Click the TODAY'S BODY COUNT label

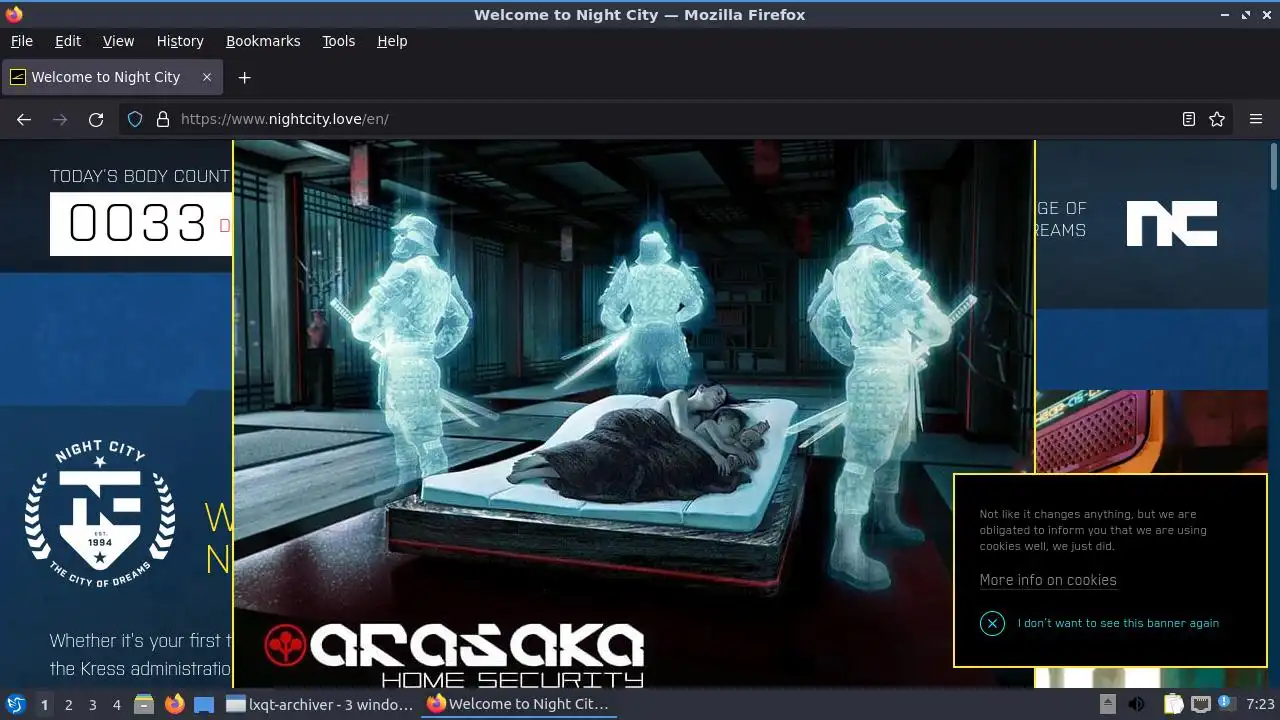tap(140, 176)
